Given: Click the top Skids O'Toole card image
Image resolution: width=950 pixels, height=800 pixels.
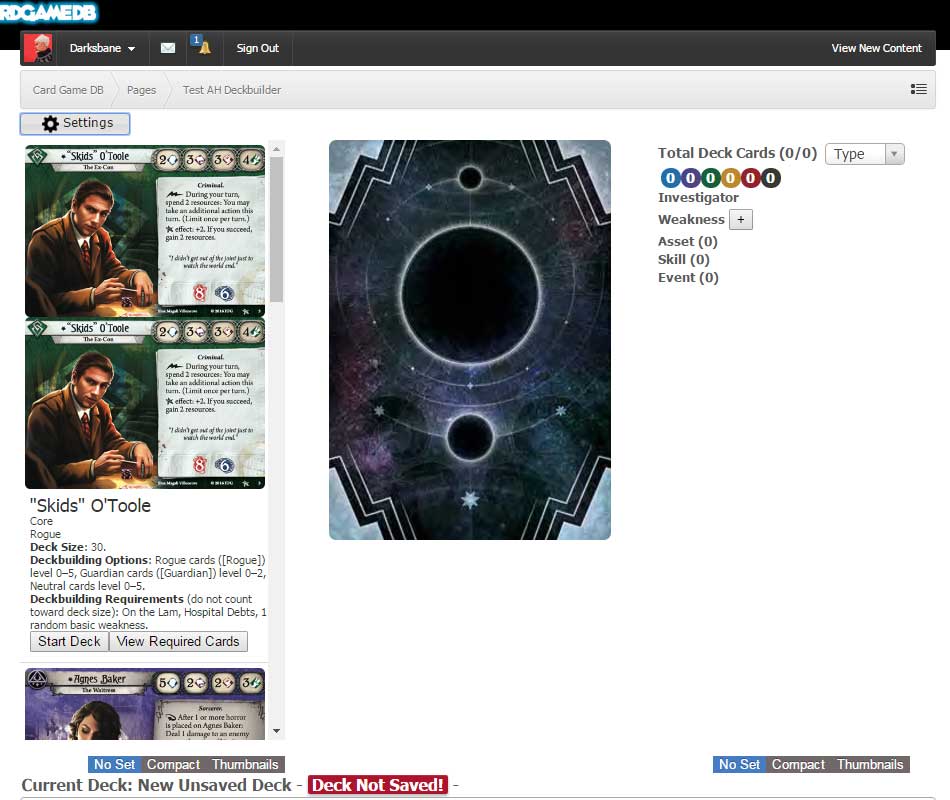Looking at the screenshot, I should pos(145,231).
